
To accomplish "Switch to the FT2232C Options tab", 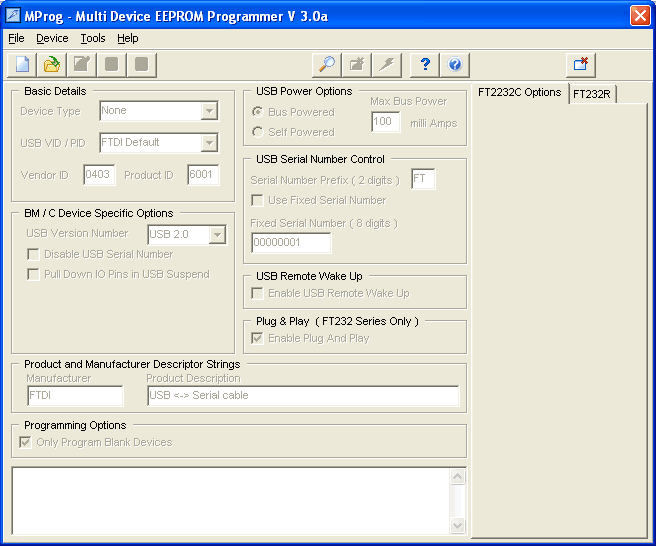I will [x=519, y=92].
